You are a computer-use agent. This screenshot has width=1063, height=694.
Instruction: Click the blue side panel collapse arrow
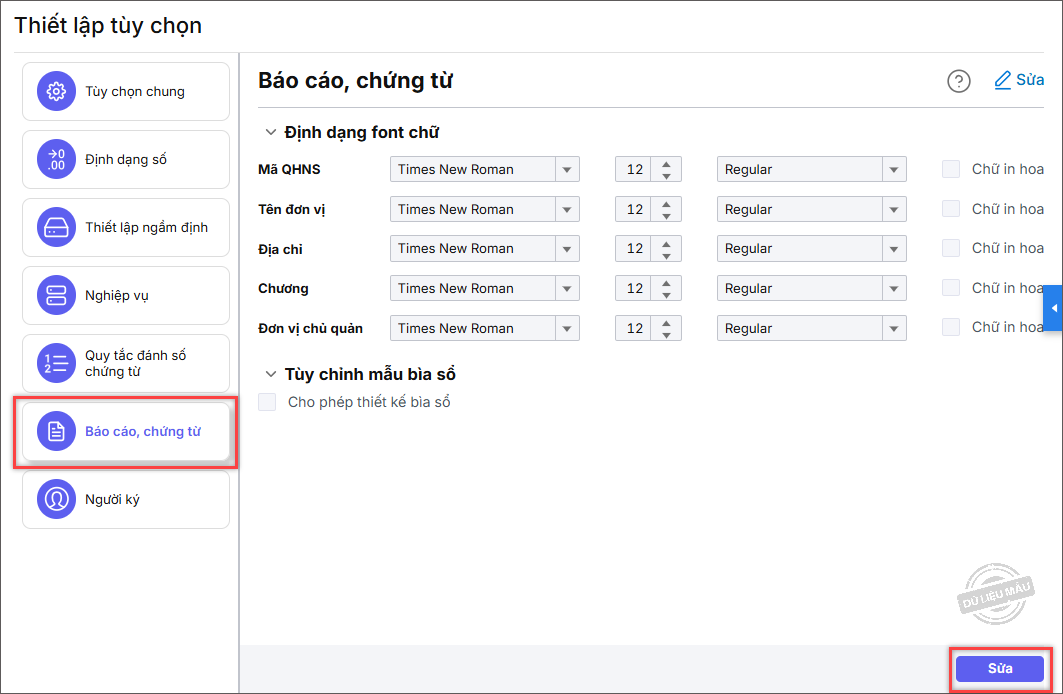(1053, 308)
